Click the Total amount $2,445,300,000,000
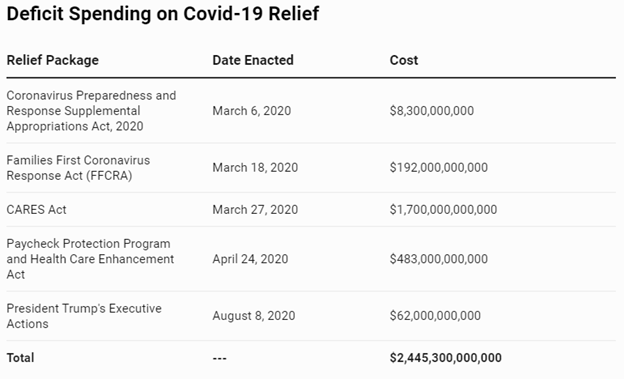The height and width of the screenshot is (379, 624). point(445,358)
